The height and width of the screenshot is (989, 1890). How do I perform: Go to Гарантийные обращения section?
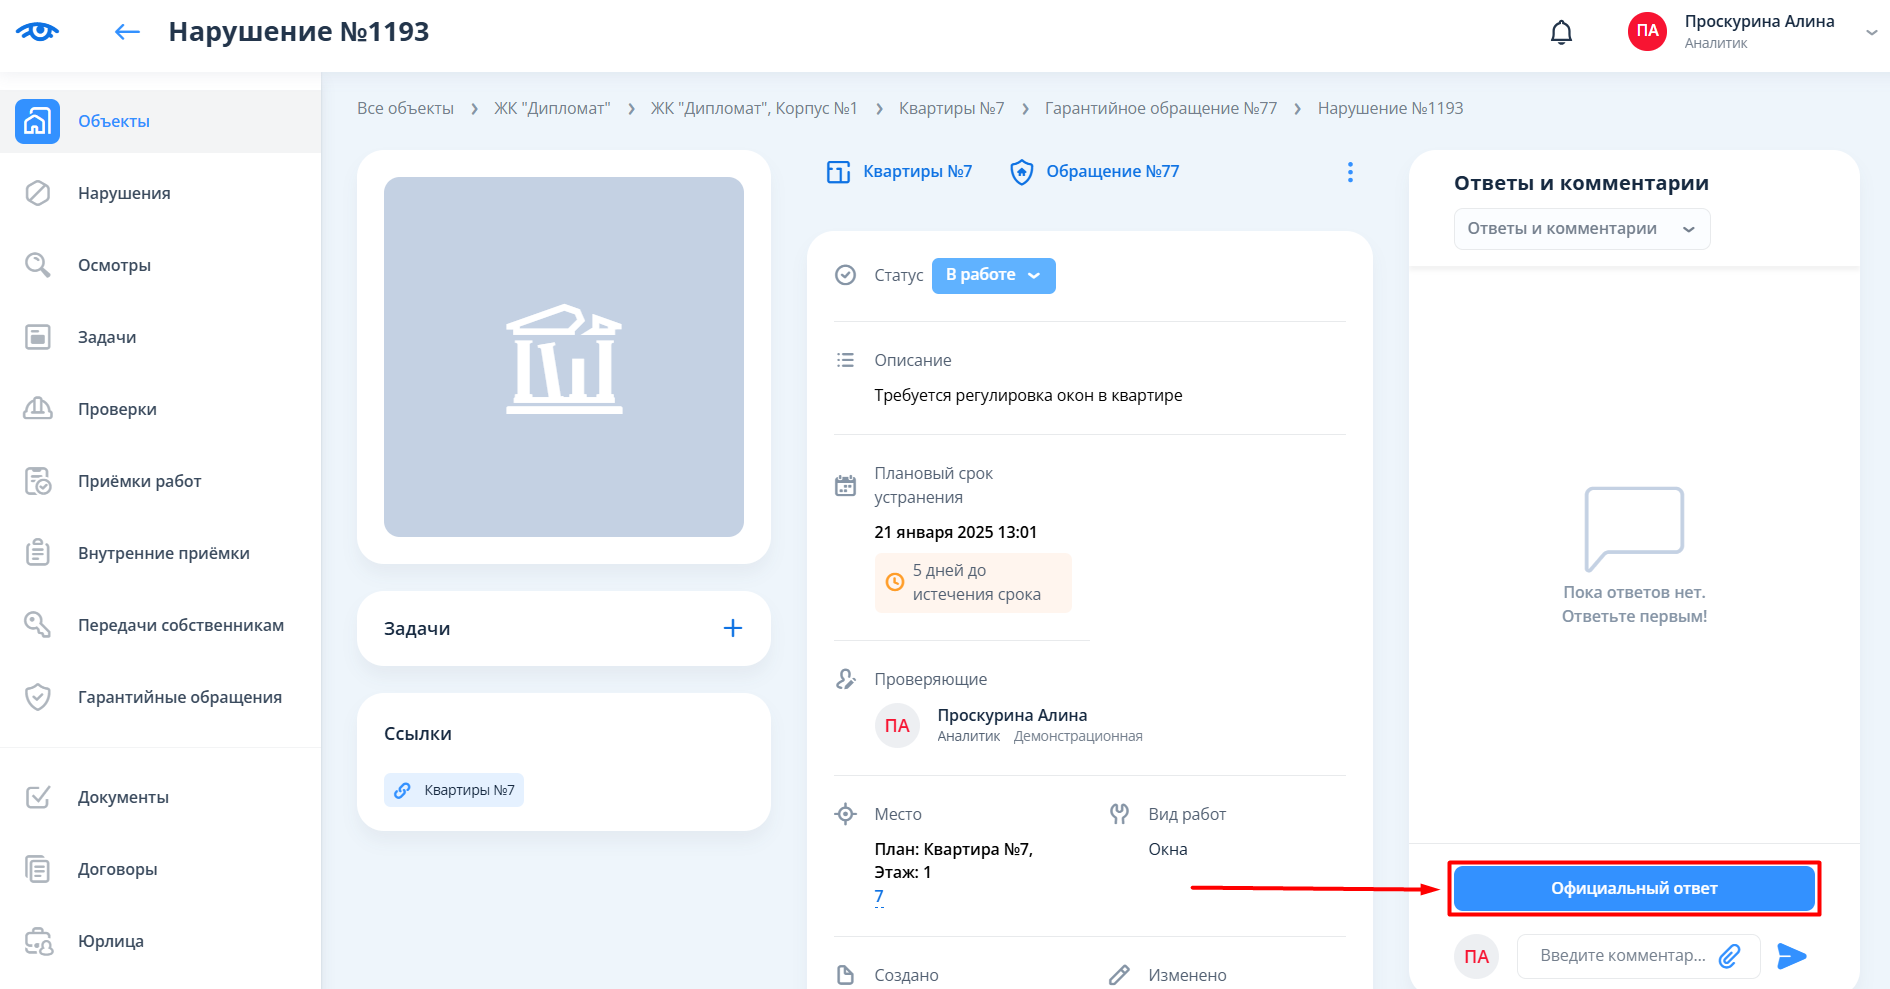pos(180,697)
